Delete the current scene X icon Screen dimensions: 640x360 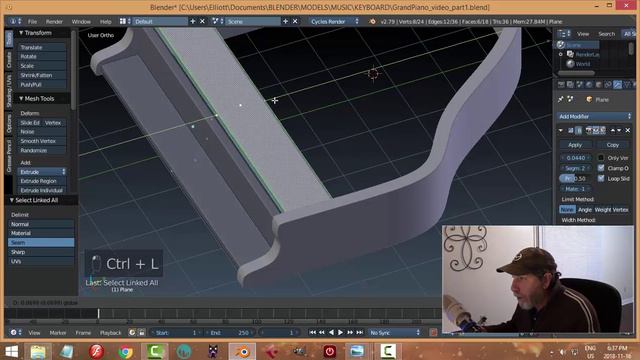295,21
